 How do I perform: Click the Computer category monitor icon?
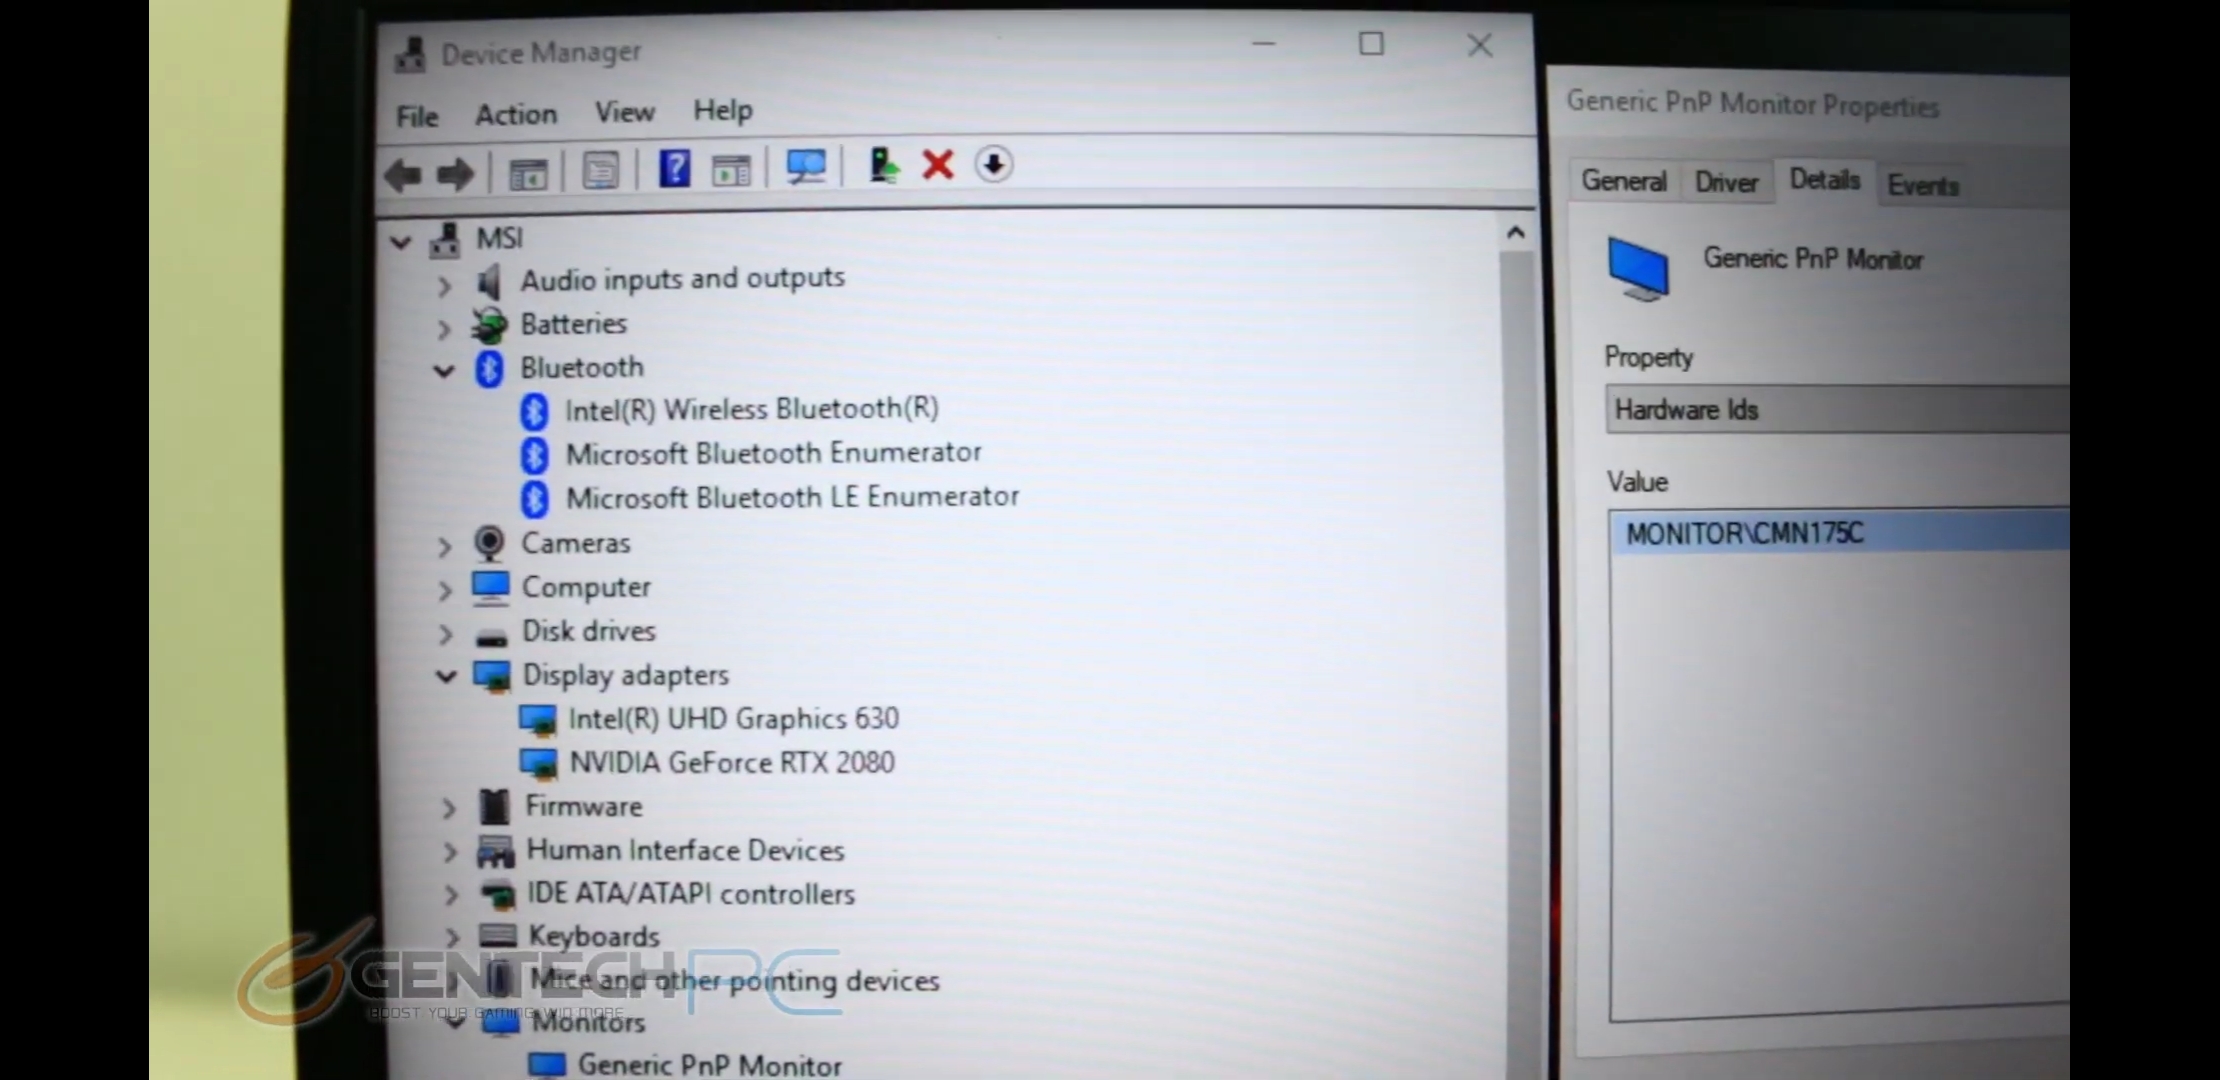tap(490, 588)
